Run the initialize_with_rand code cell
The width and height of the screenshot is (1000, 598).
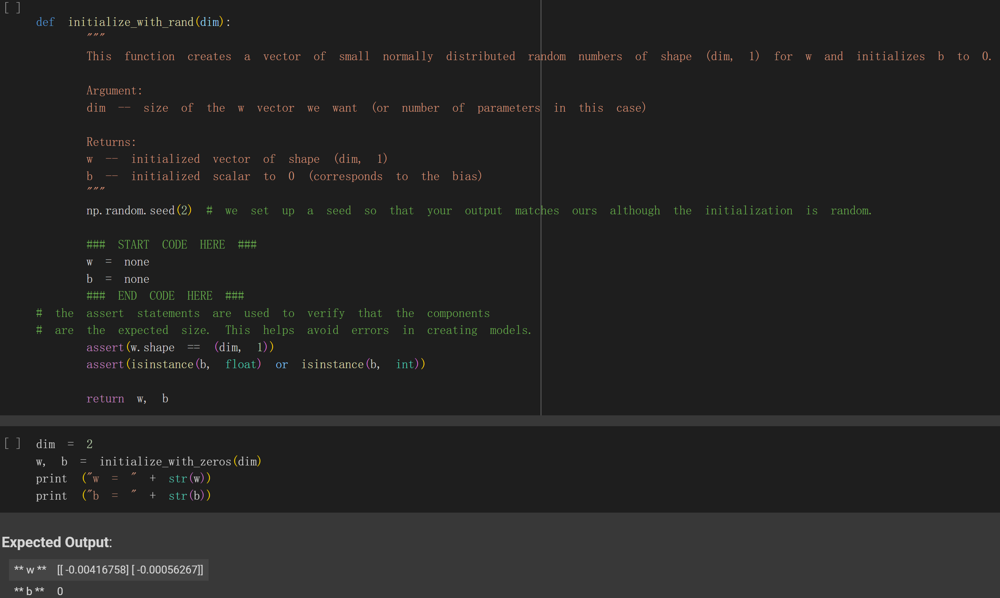point(12,8)
